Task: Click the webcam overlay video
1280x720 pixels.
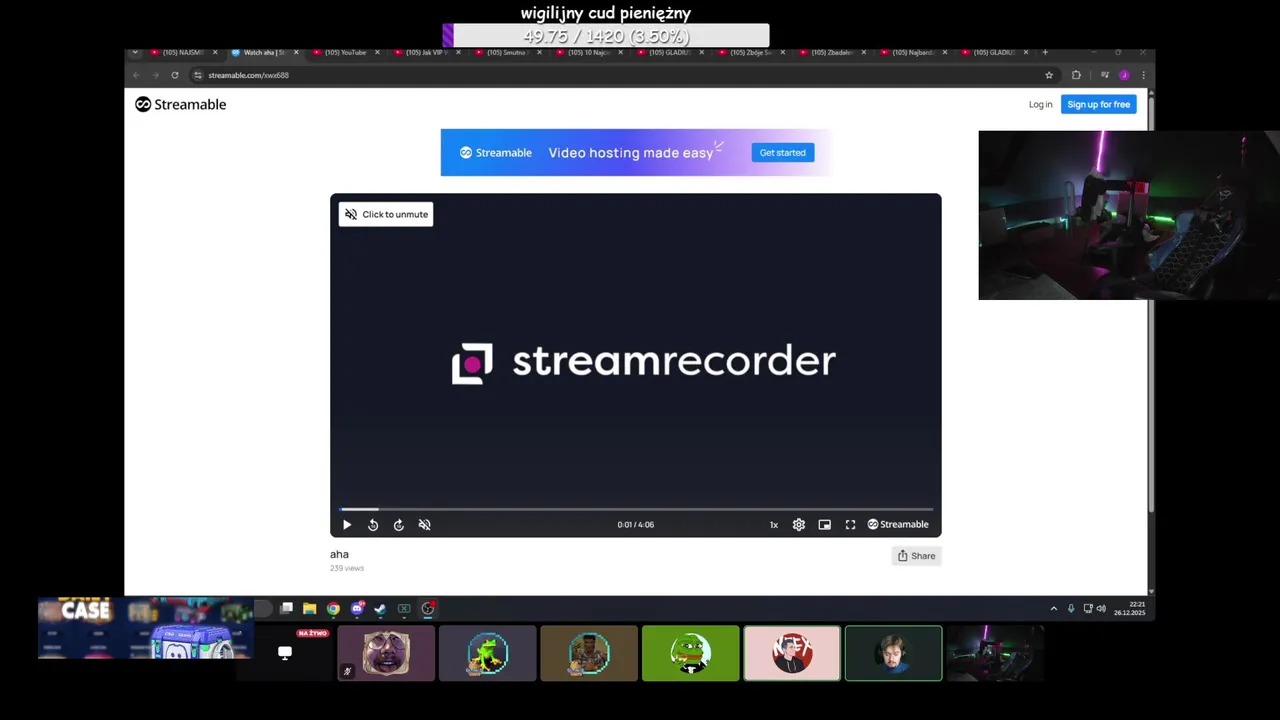Action: [1129, 215]
